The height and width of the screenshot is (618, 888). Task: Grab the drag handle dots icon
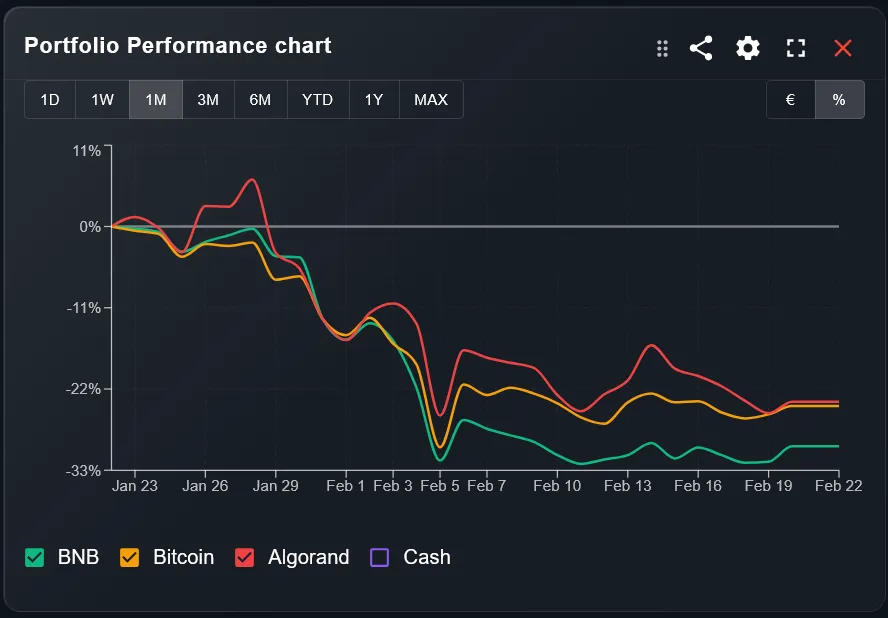click(x=661, y=47)
